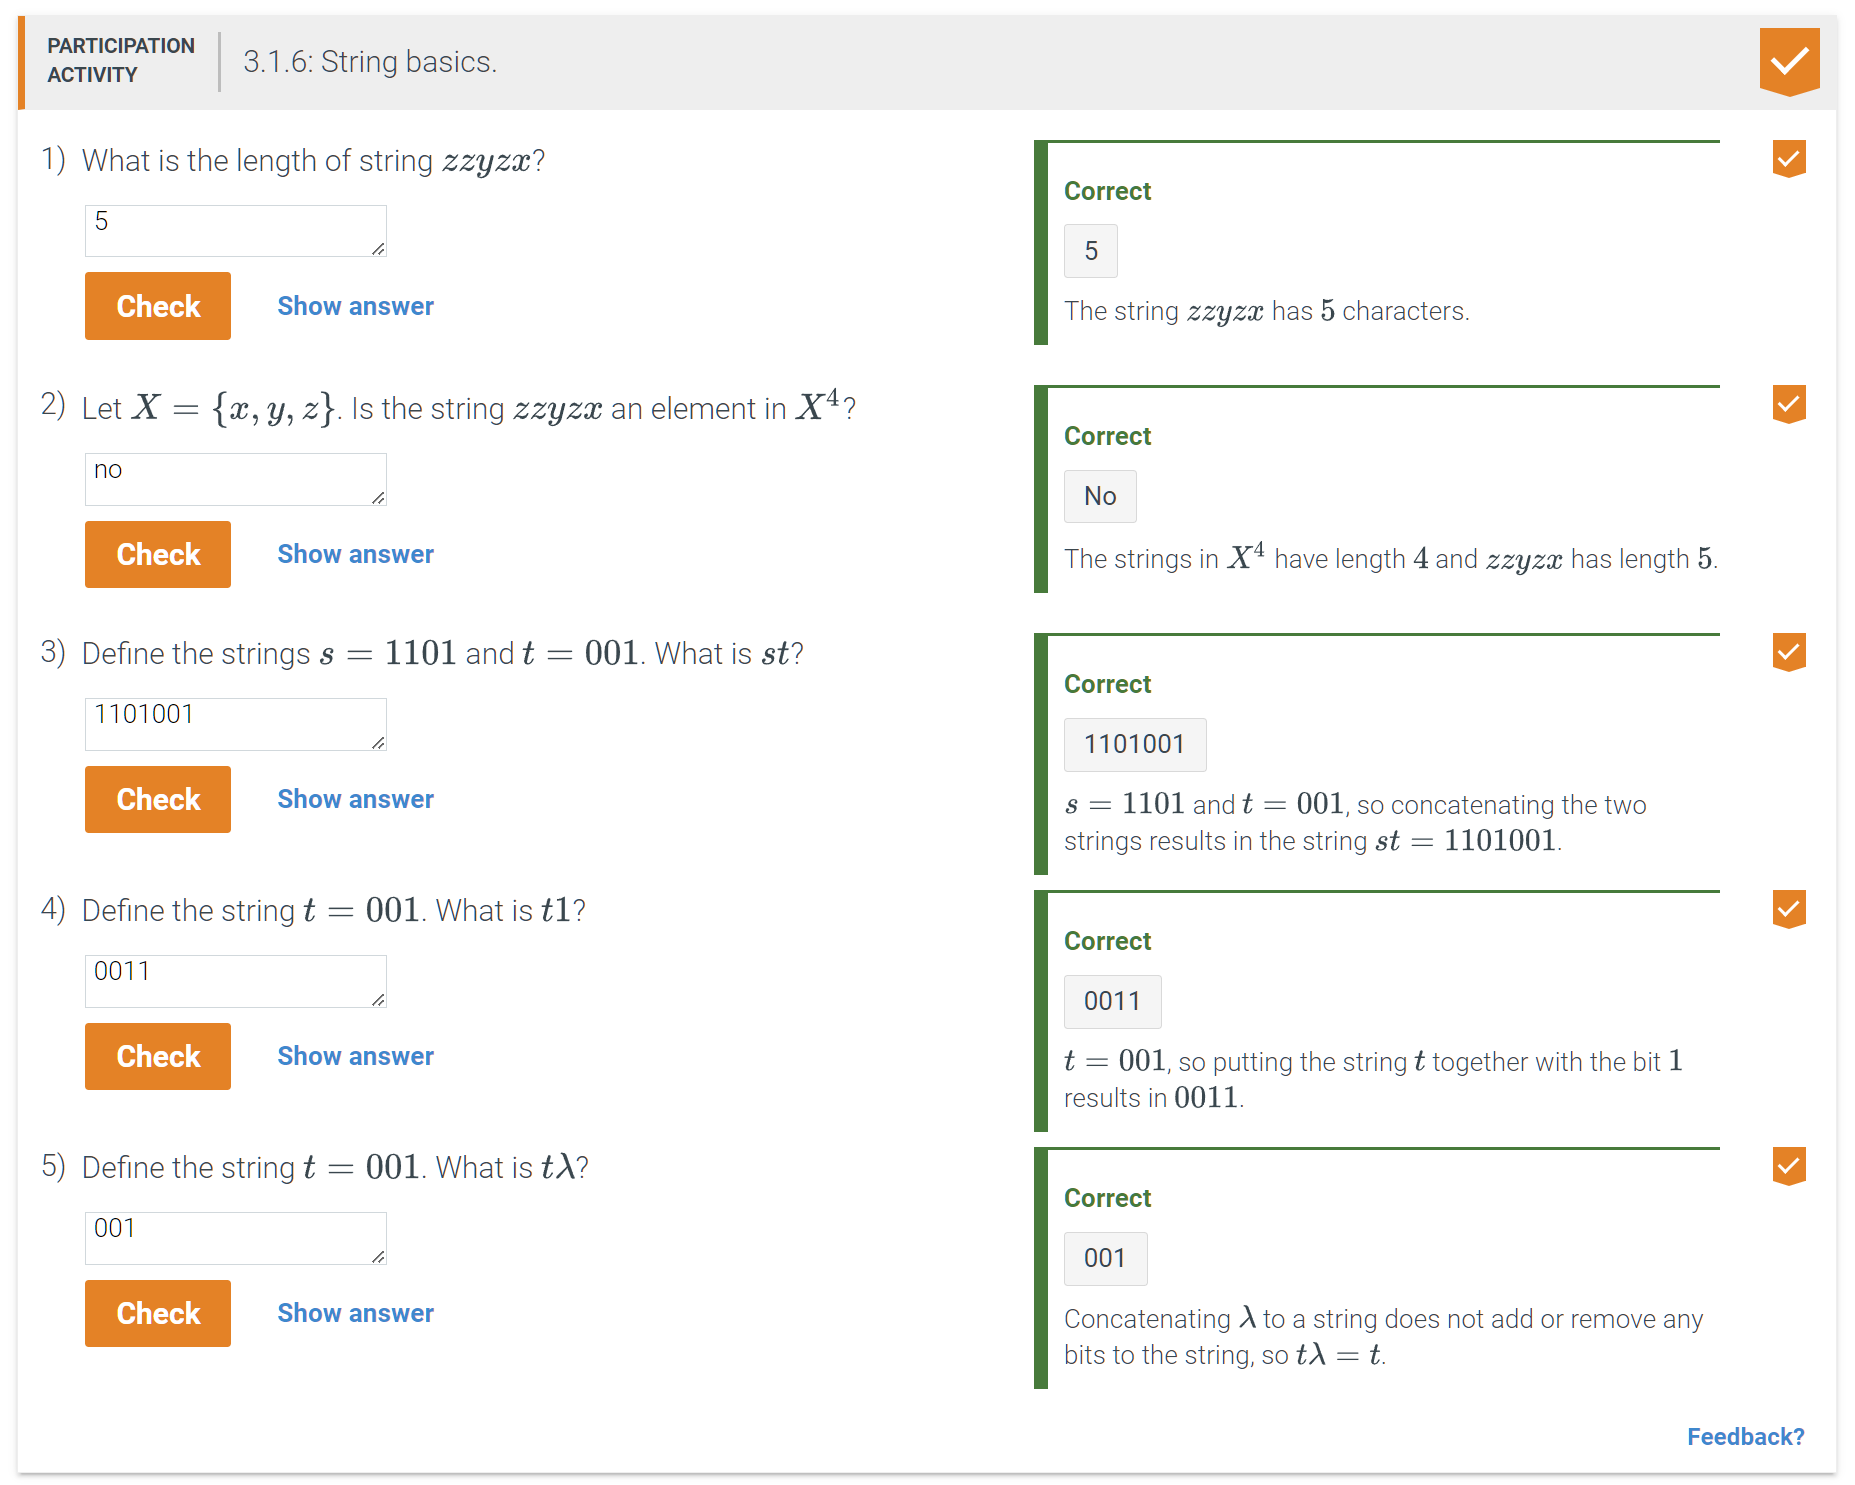Show answer for question 5
1855x1485 pixels.
tap(355, 1313)
